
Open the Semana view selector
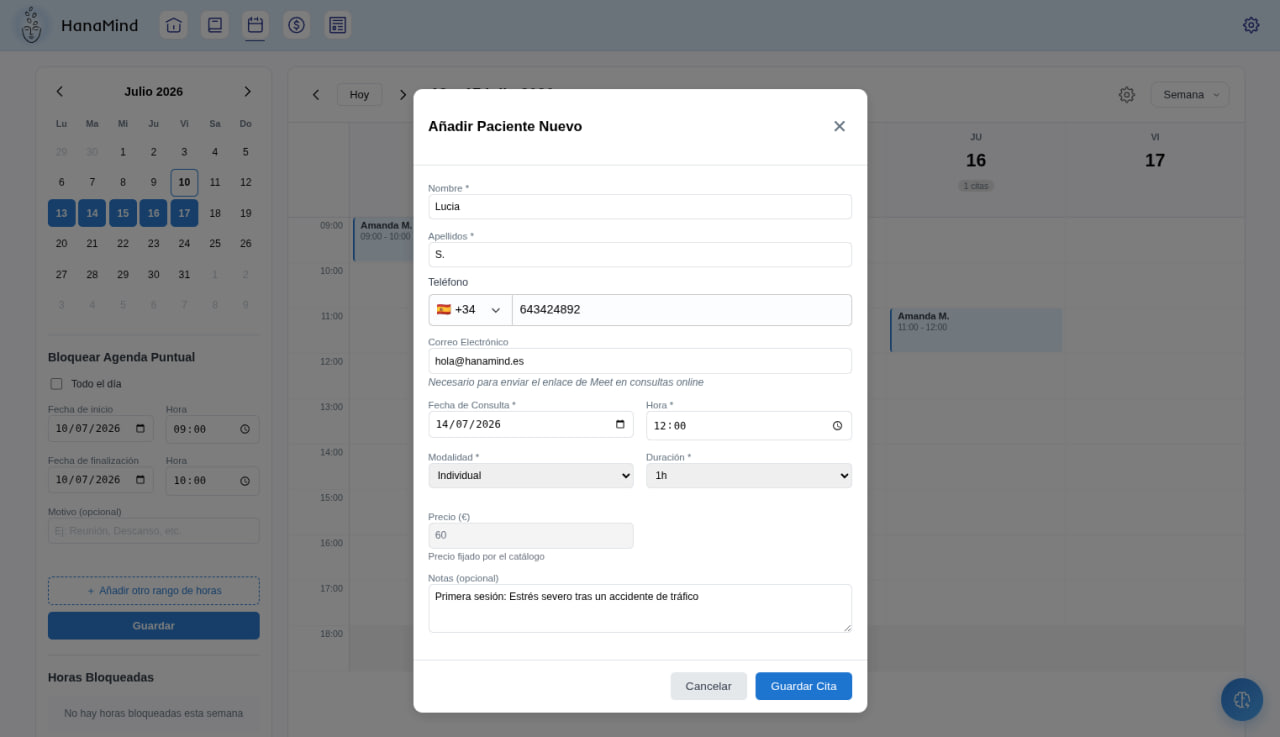pos(1190,95)
